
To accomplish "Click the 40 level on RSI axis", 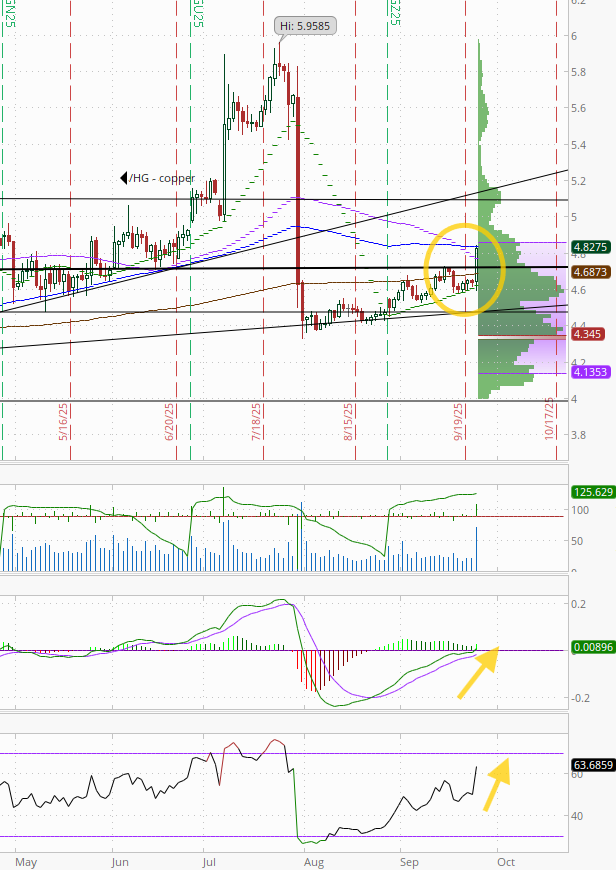I will point(577,816).
